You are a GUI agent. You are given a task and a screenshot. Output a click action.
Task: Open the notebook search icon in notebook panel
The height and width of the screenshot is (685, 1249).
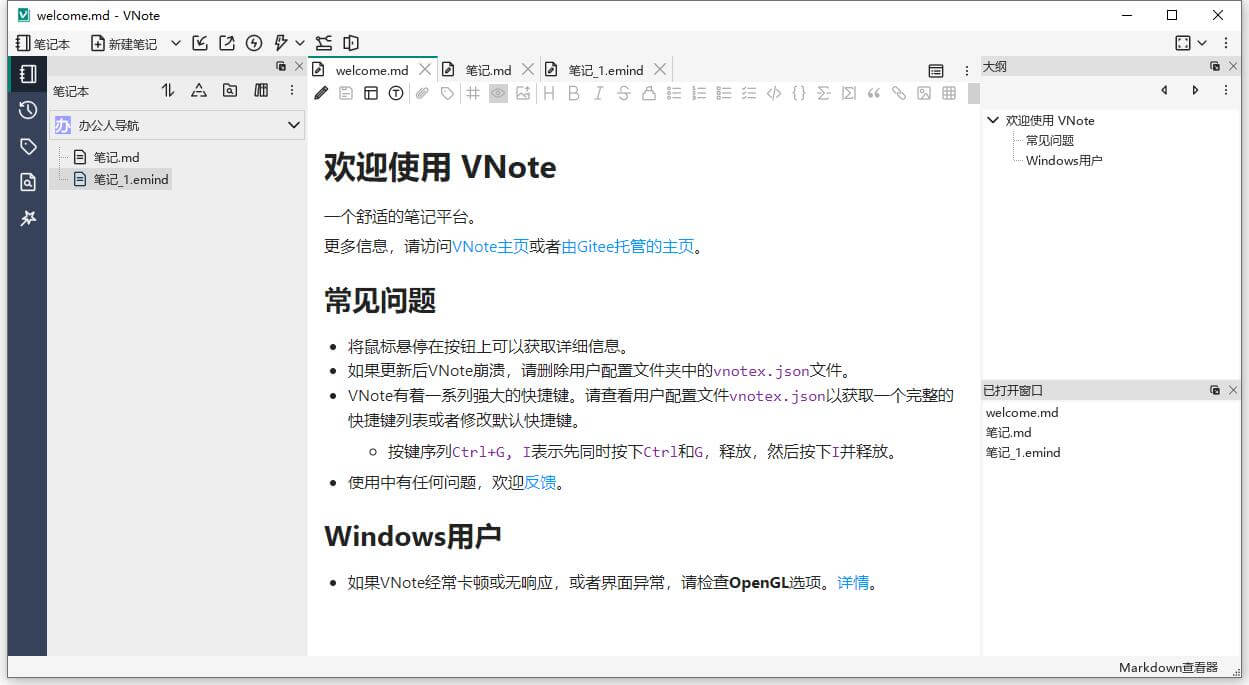coord(231,91)
